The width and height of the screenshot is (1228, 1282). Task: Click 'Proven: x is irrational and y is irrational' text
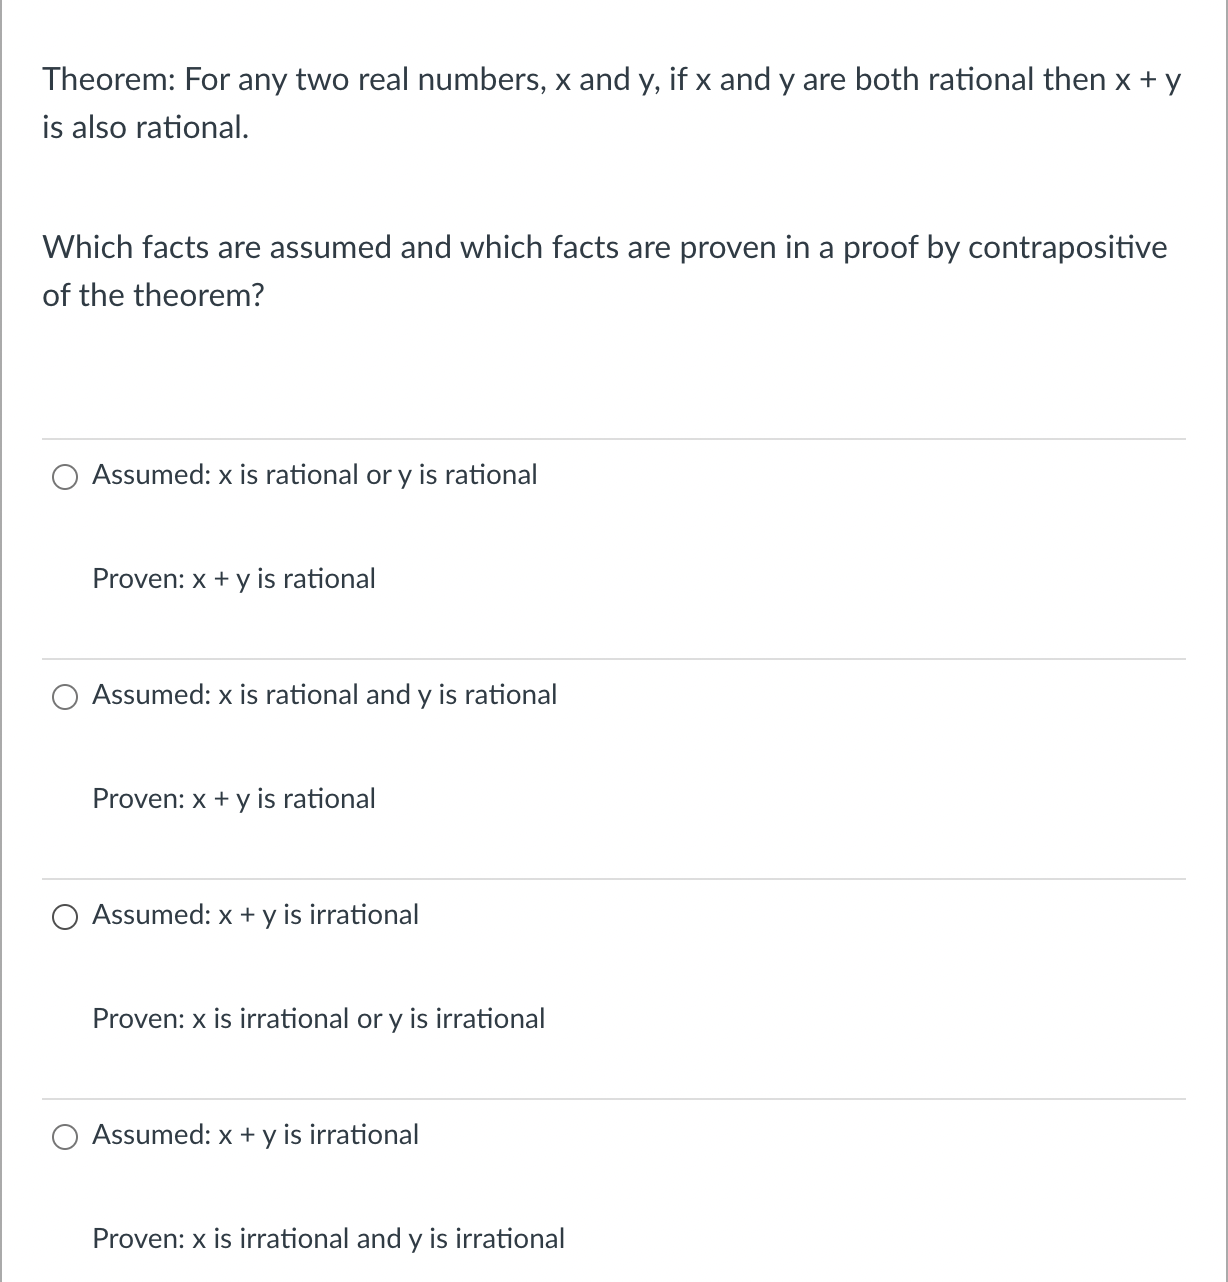click(x=328, y=1239)
